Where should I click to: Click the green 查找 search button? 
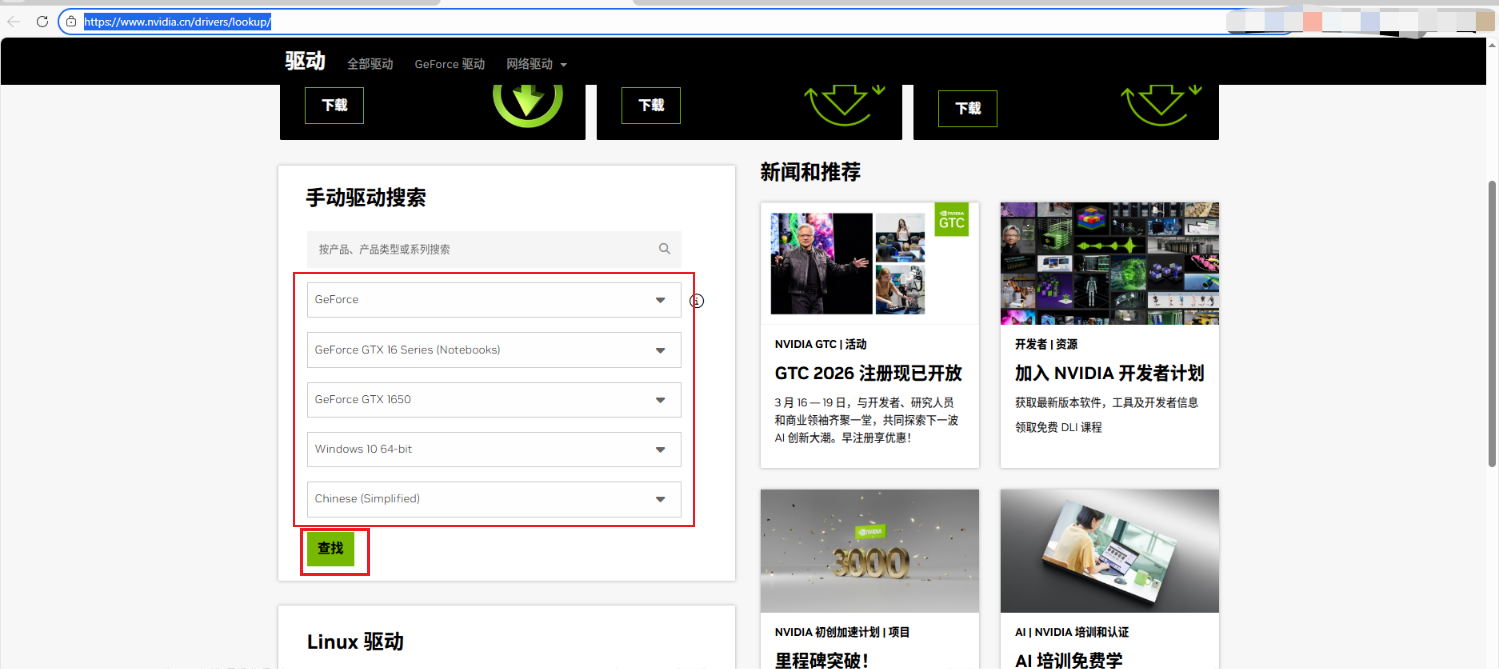pyautogui.click(x=330, y=548)
